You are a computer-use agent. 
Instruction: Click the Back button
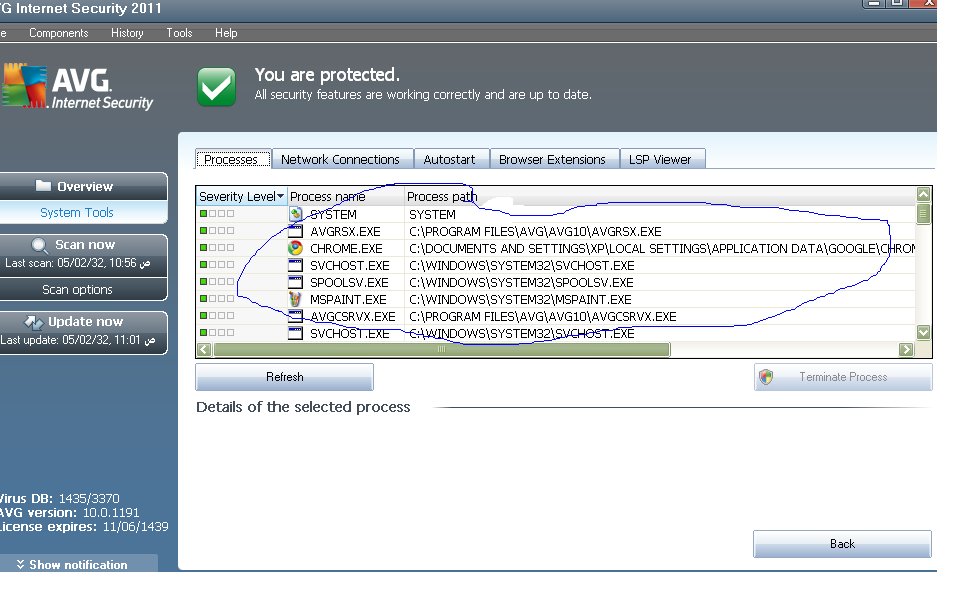842,544
